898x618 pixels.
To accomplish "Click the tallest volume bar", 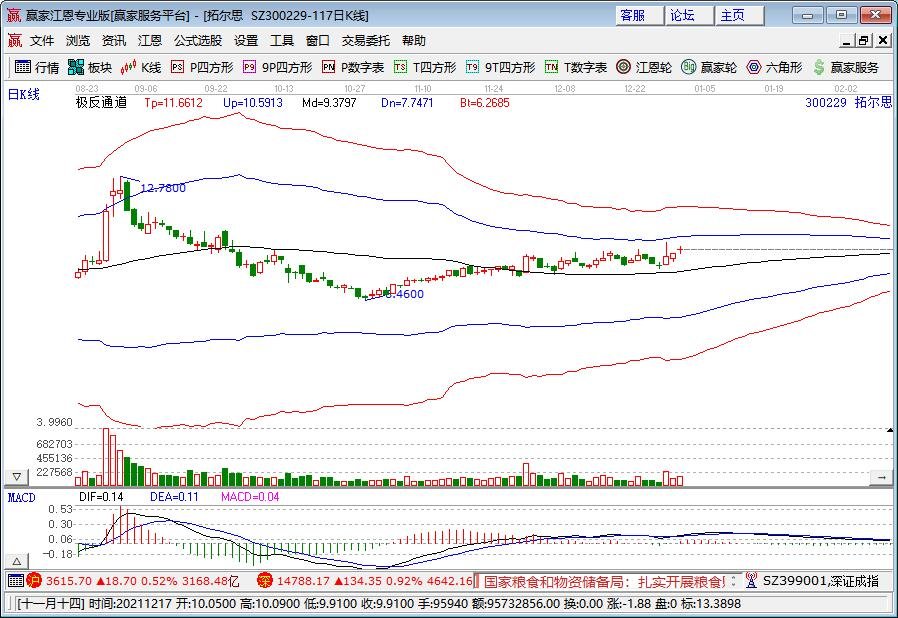I will click(106, 457).
